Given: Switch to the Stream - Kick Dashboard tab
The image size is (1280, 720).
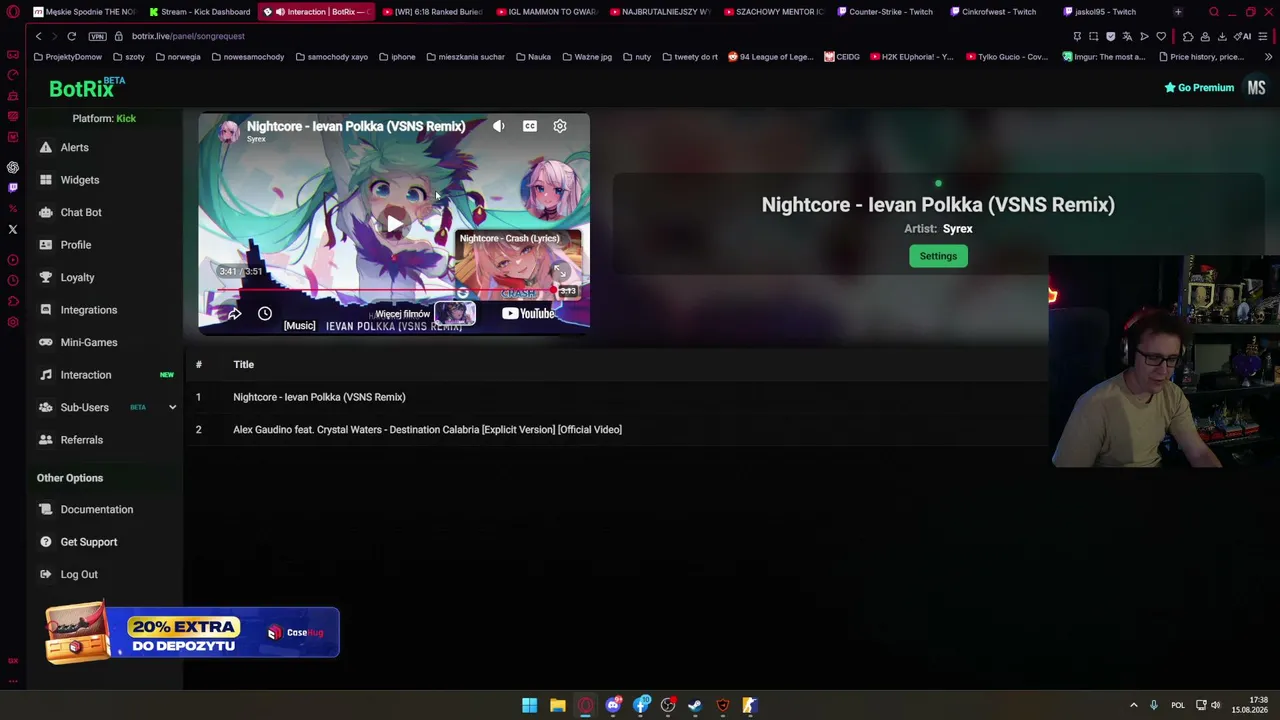Looking at the screenshot, I should pyautogui.click(x=199, y=12).
